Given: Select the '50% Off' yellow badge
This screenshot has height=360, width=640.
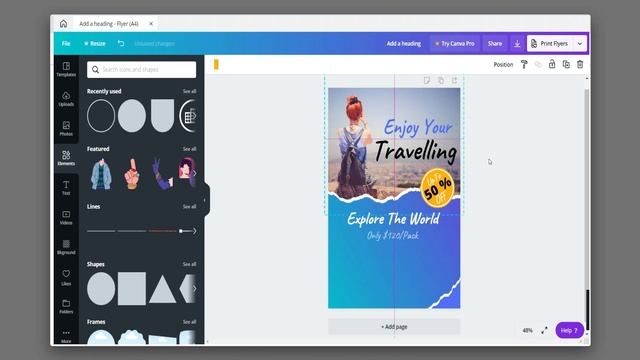Looking at the screenshot, I should 437,189.
